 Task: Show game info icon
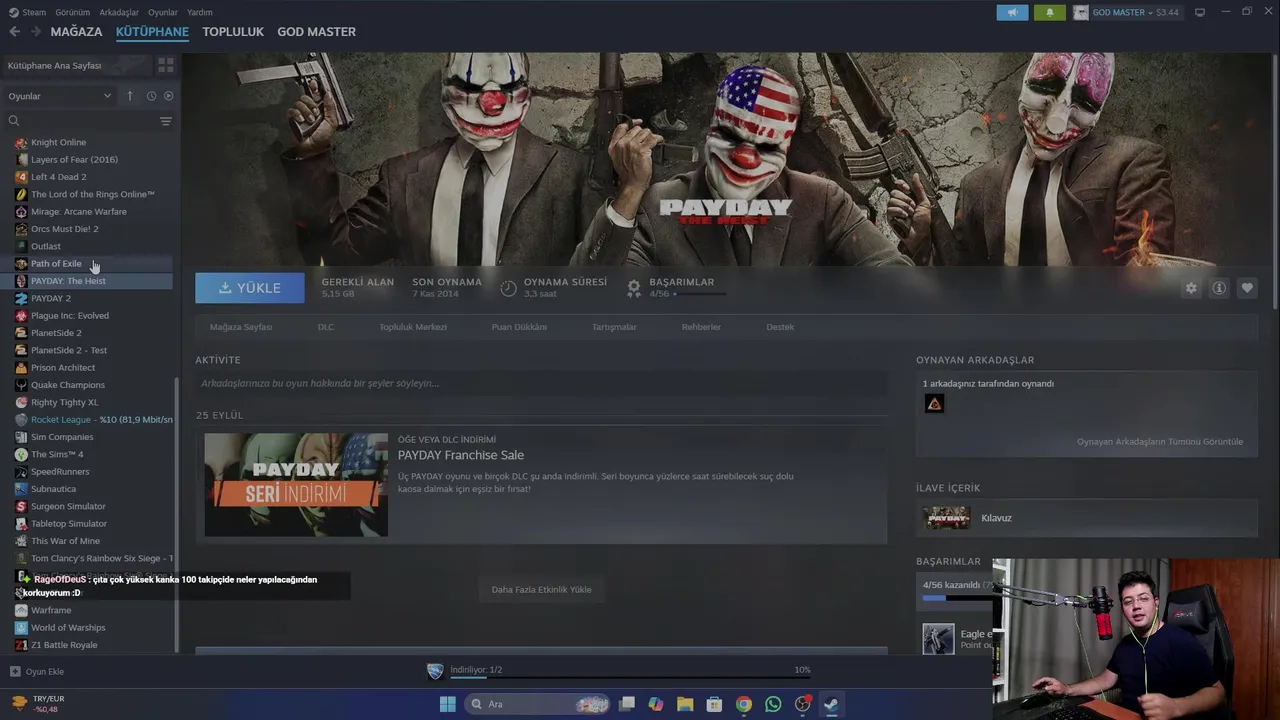(x=1219, y=288)
